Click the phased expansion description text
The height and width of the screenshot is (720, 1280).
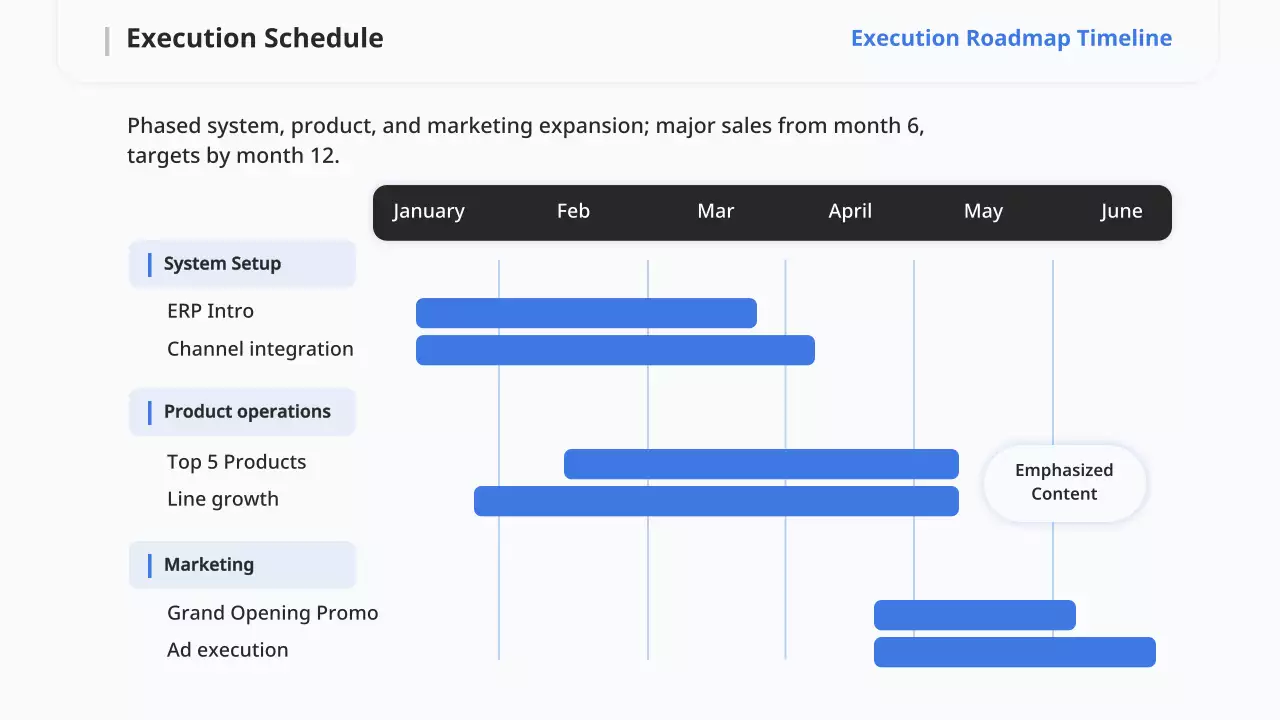[525, 141]
